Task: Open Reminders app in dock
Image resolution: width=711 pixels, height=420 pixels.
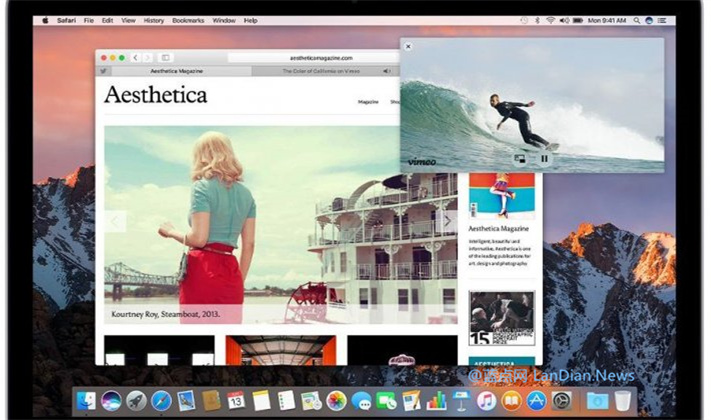Action: [286, 400]
